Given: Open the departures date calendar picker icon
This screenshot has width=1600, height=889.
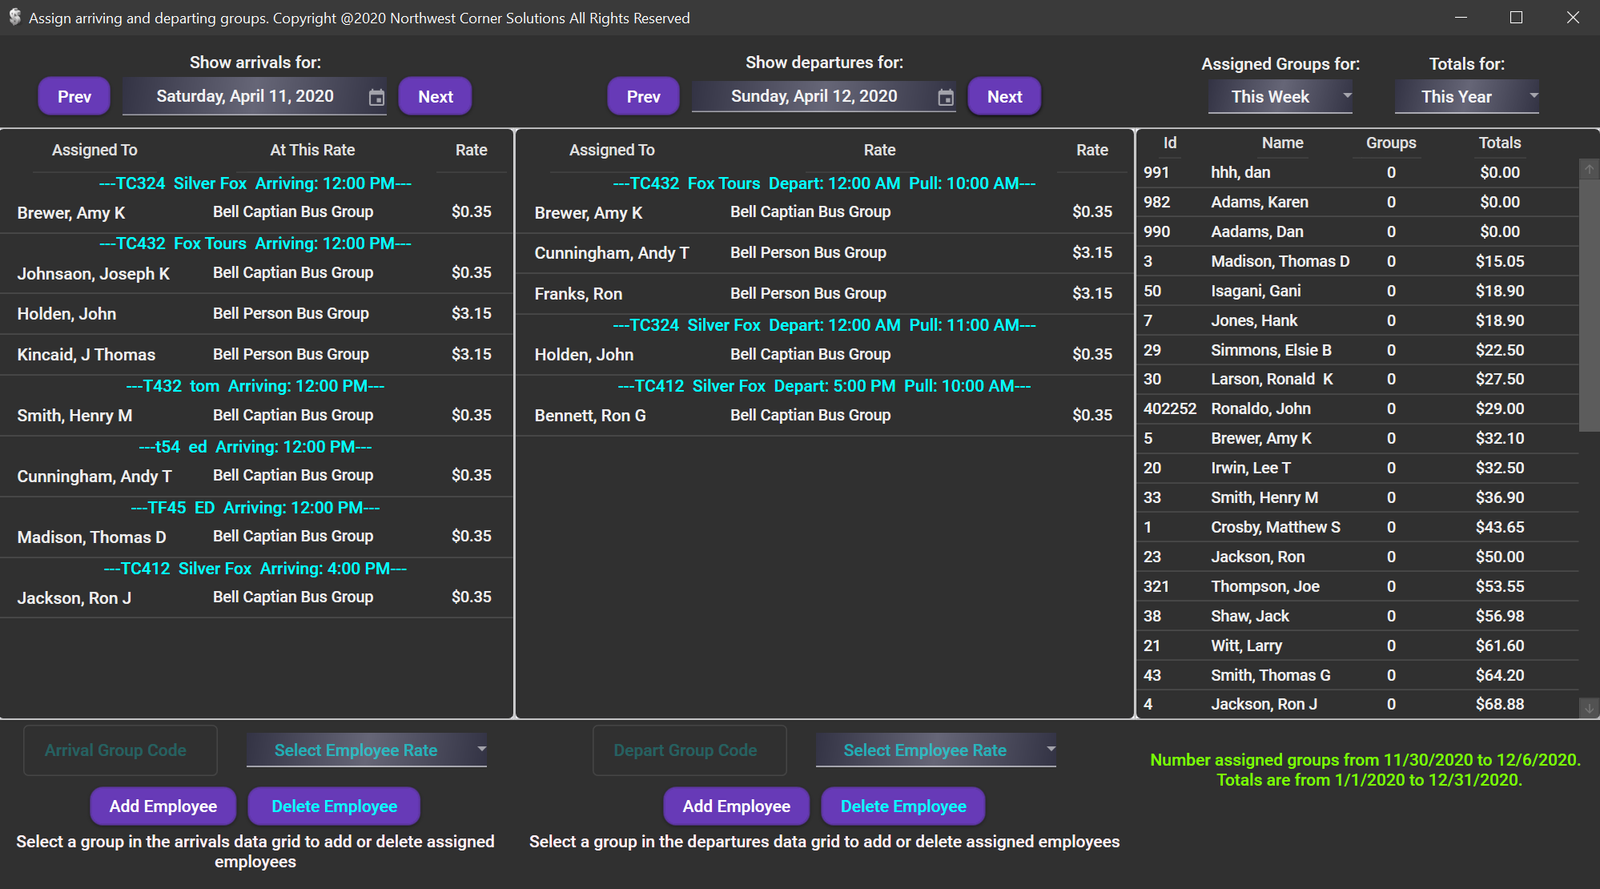Looking at the screenshot, I should point(945,97).
